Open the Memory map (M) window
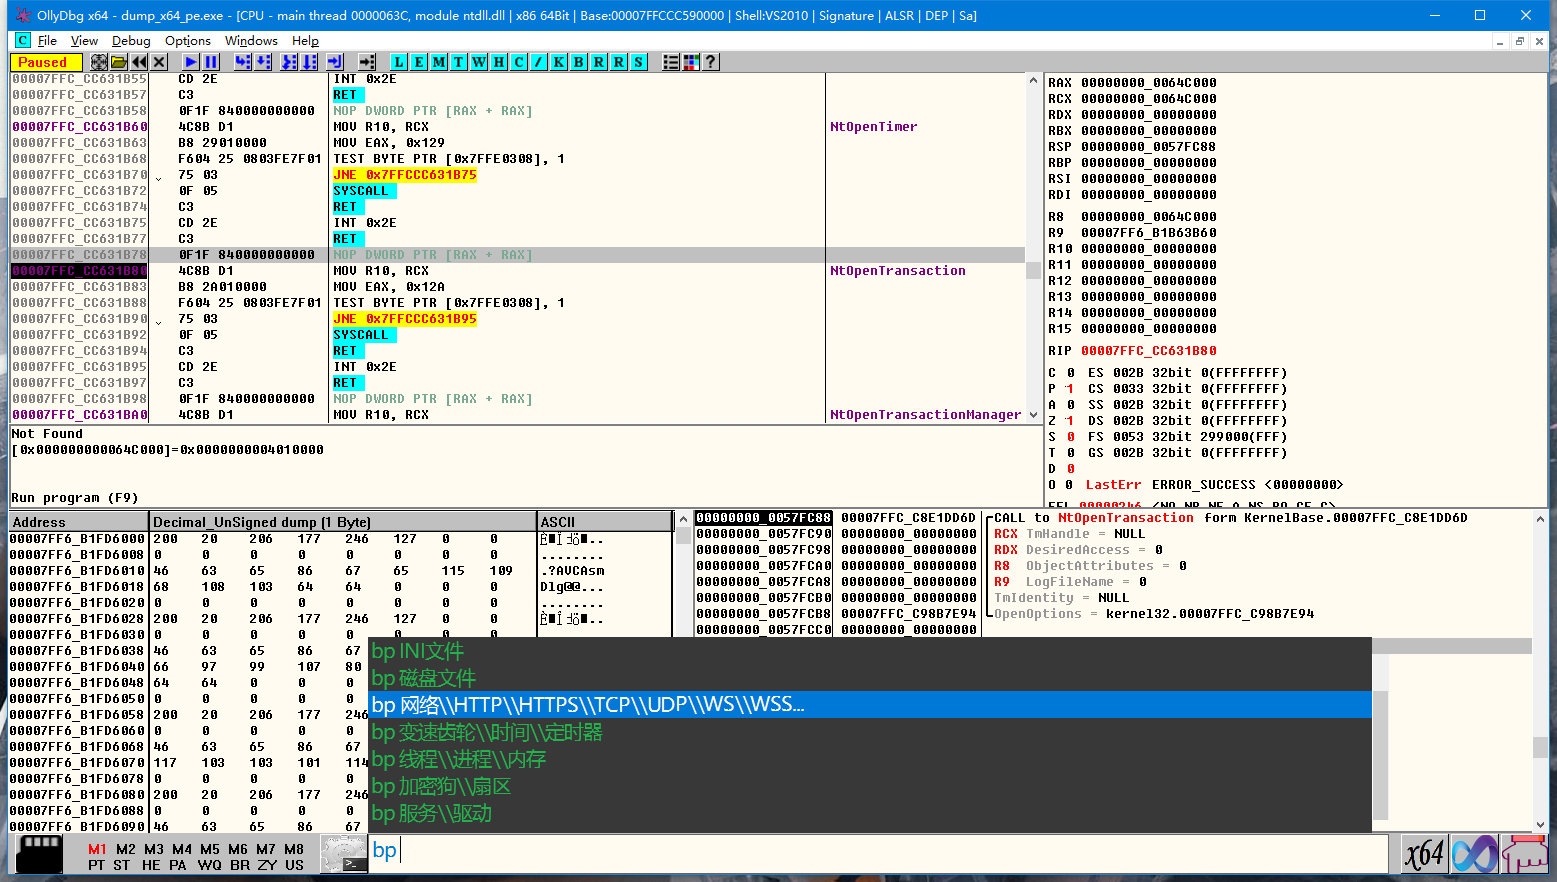1557x882 pixels. tap(438, 62)
